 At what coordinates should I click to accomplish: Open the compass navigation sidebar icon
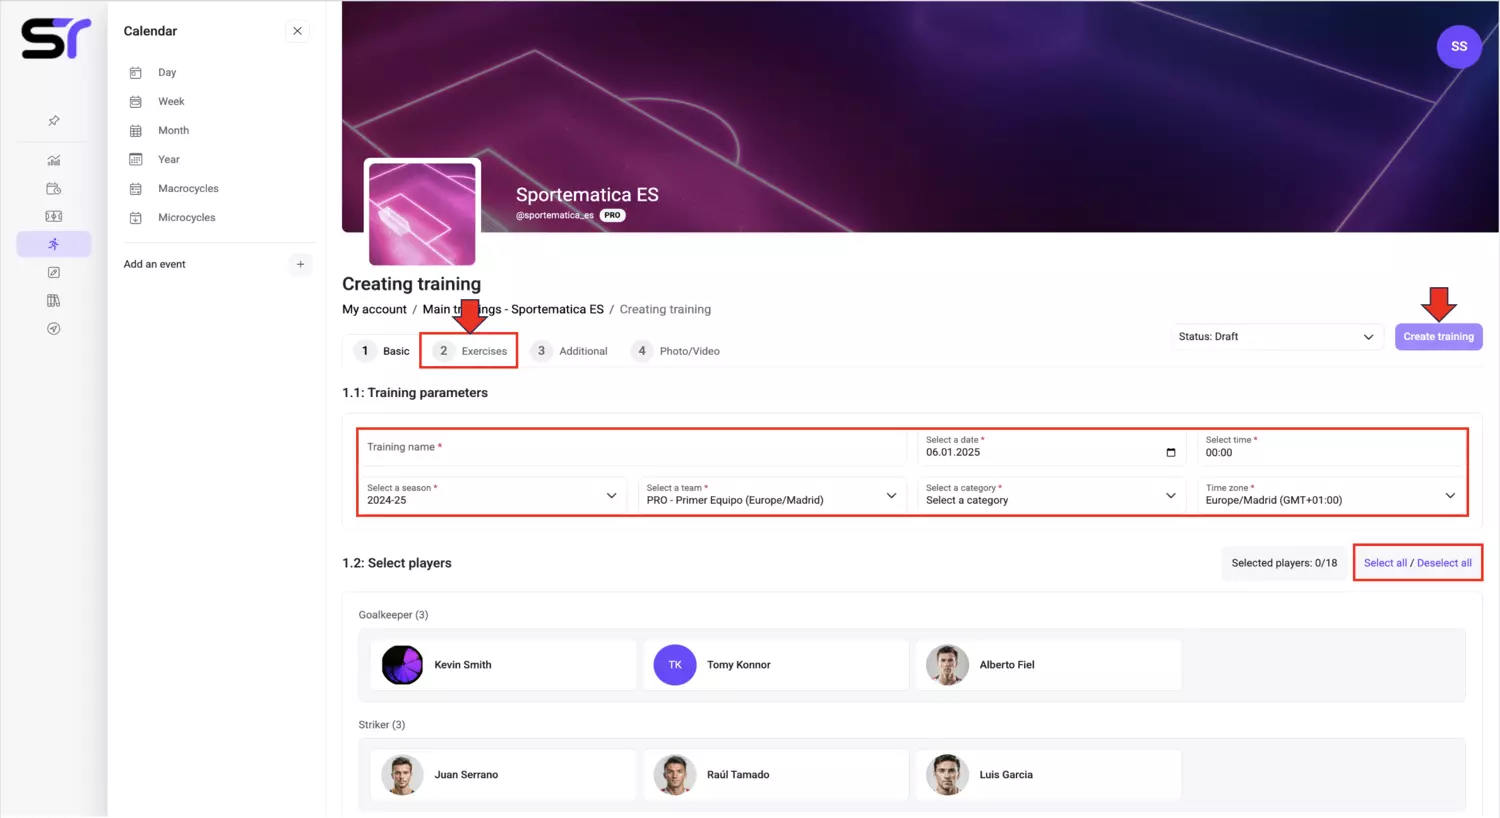pos(54,328)
